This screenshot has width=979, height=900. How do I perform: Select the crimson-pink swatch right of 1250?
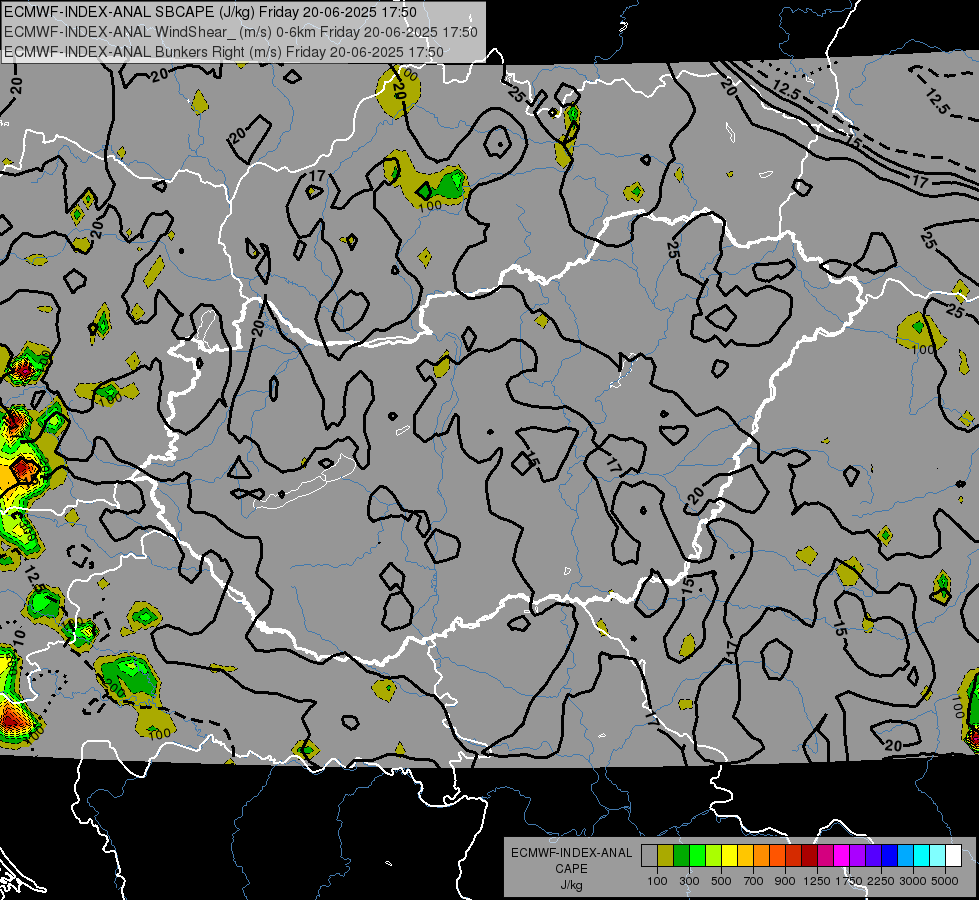coord(825,856)
